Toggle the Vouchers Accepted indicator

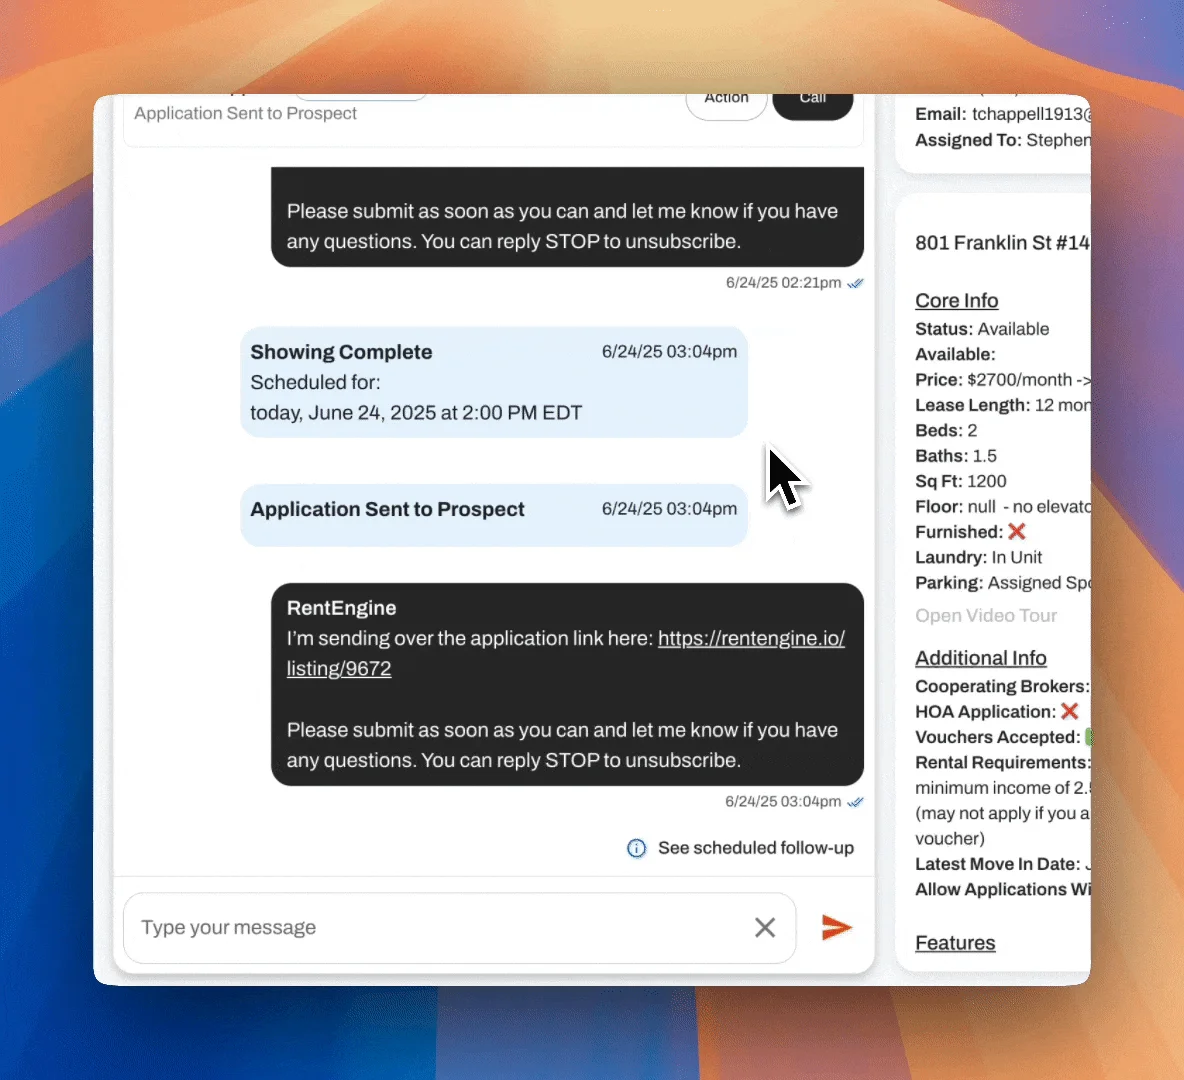(x=1086, y=737)
